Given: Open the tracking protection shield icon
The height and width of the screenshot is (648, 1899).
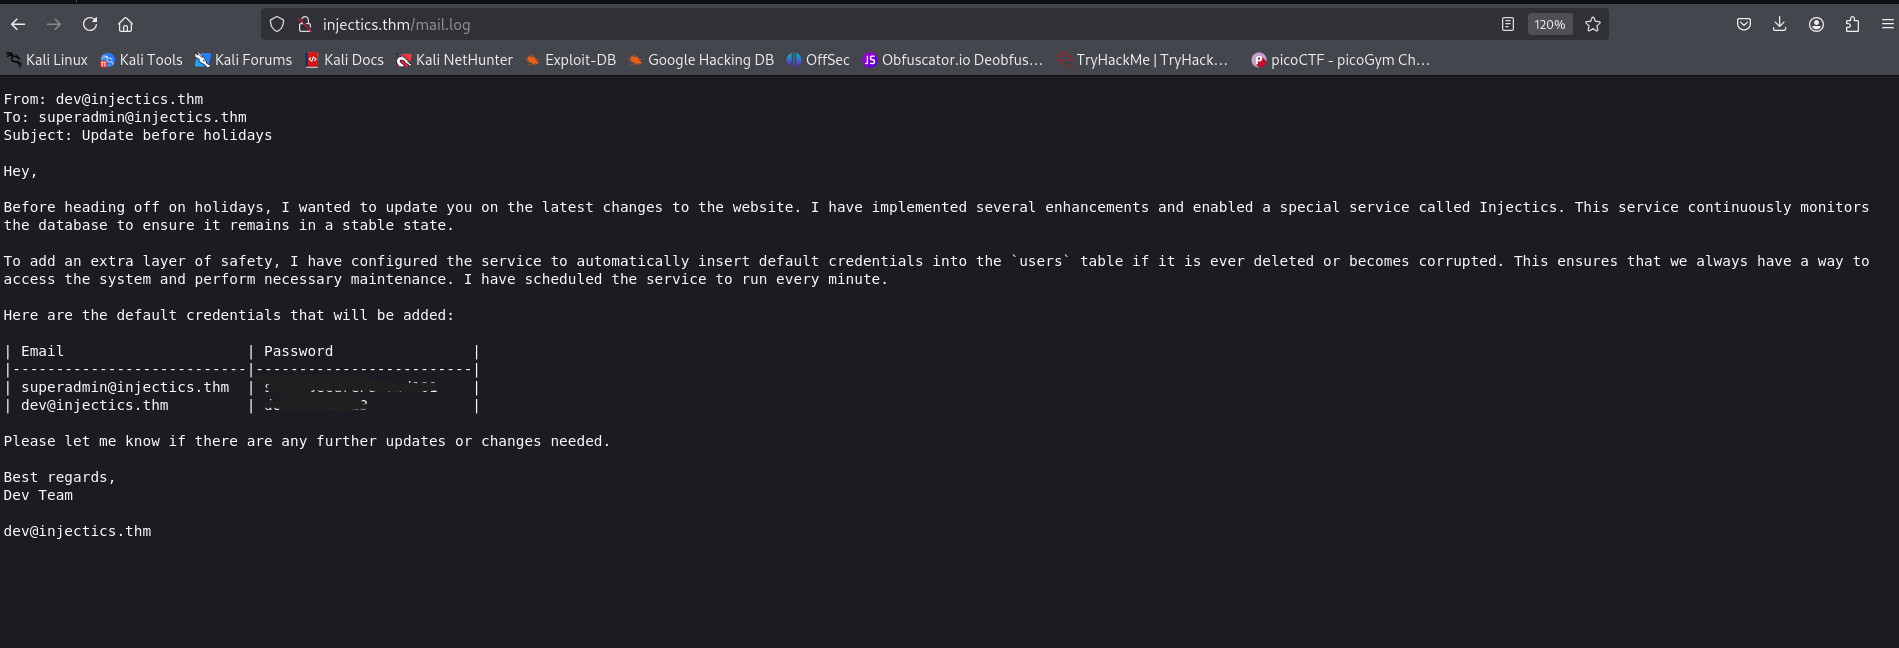Looking at the screenshot, I should tap(277, 24).
